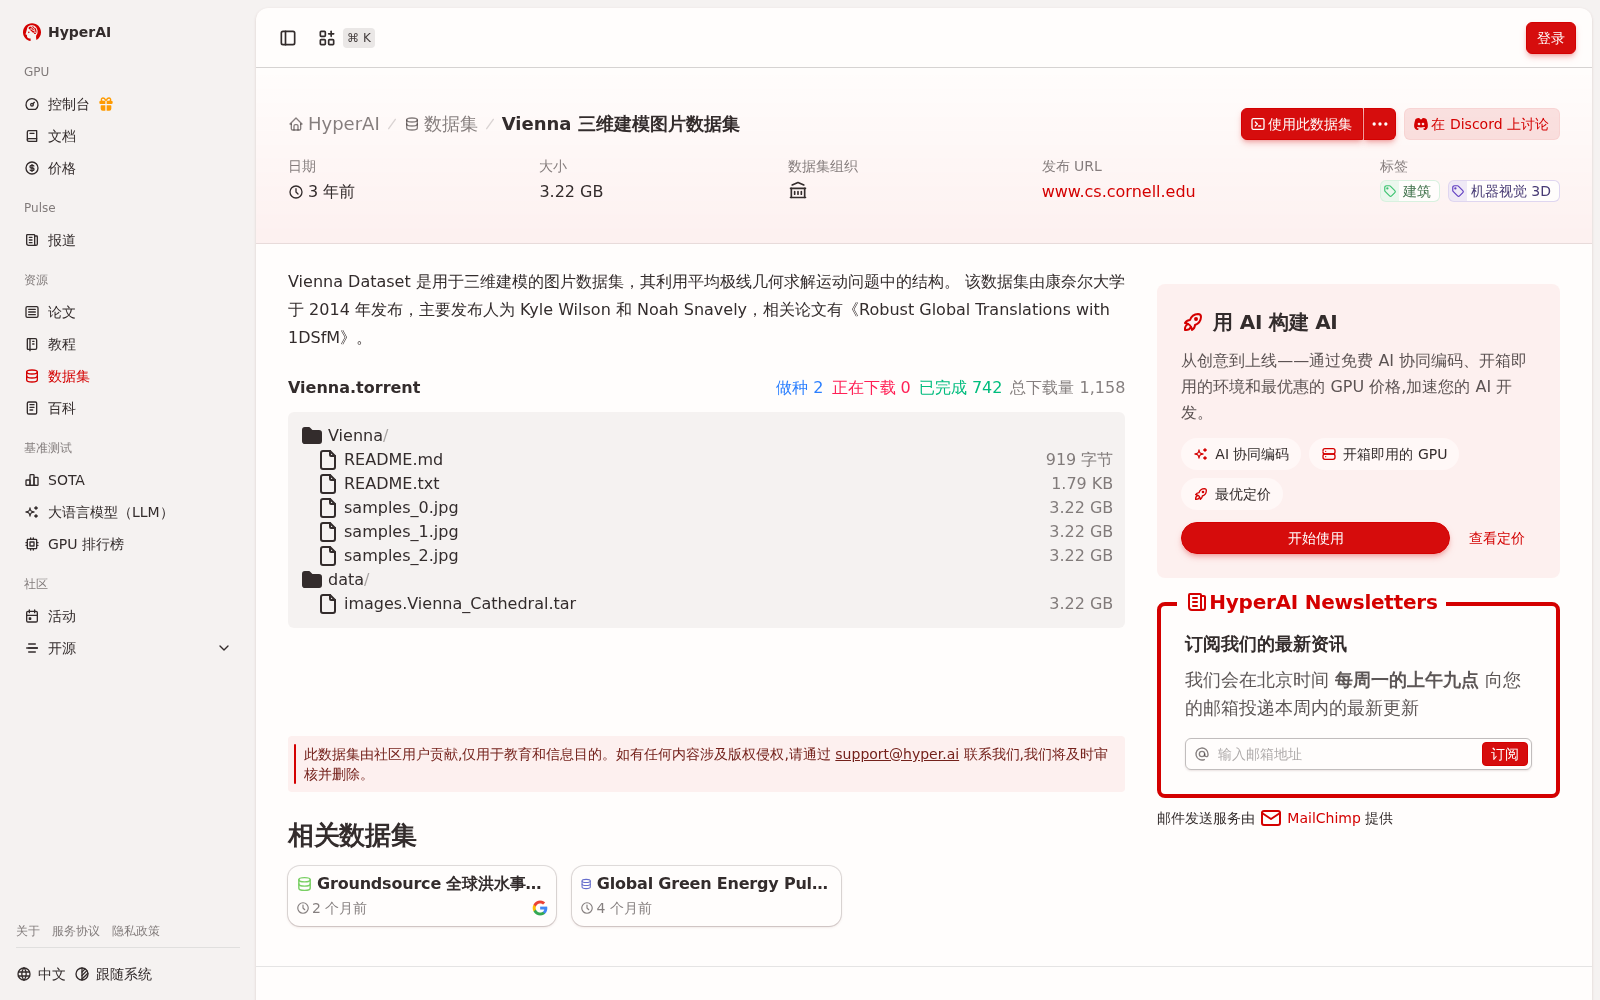Open 控制台 in sidebar
Image resolution: width=1600 pixels, height=1000 pixels.
click(x=68, y=104)
